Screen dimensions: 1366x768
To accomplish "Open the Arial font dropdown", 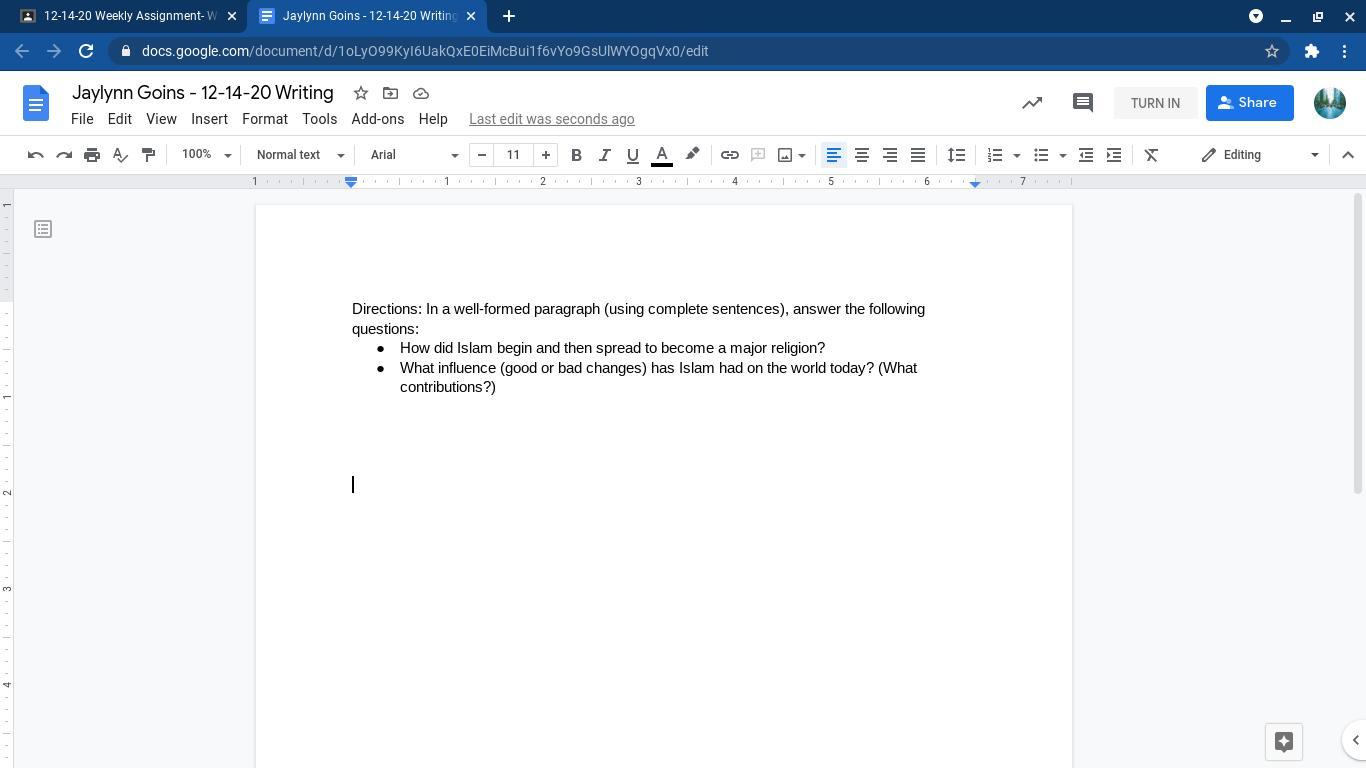I will [414, 155].
